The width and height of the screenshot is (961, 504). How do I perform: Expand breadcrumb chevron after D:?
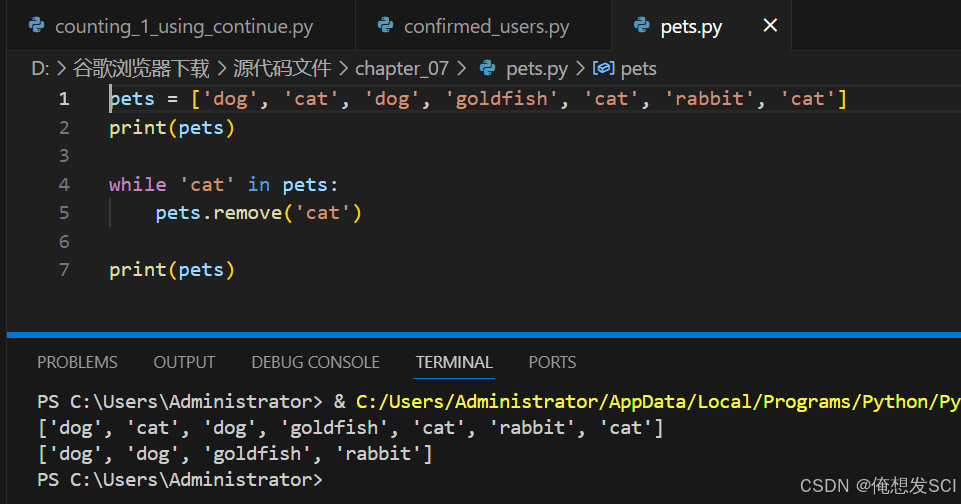[61, 69]
